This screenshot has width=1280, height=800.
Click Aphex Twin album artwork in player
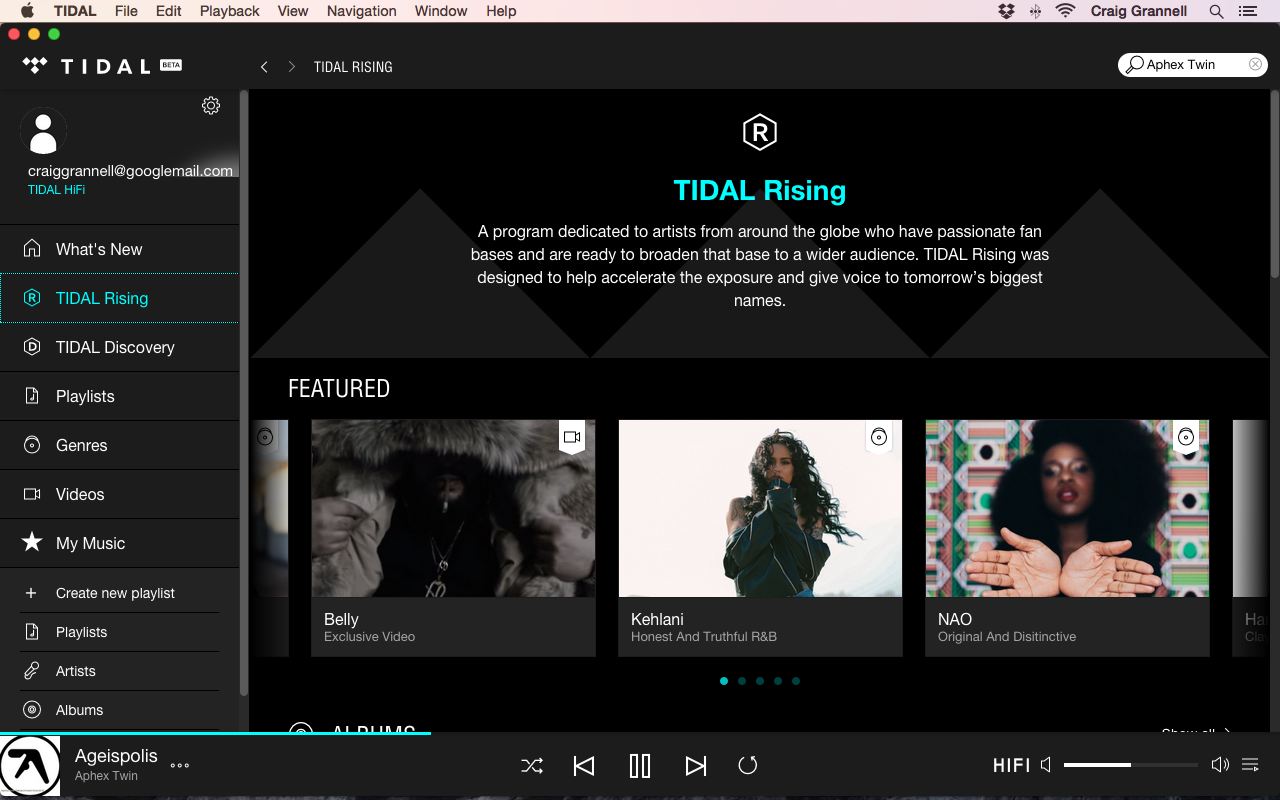click(30, 766)
